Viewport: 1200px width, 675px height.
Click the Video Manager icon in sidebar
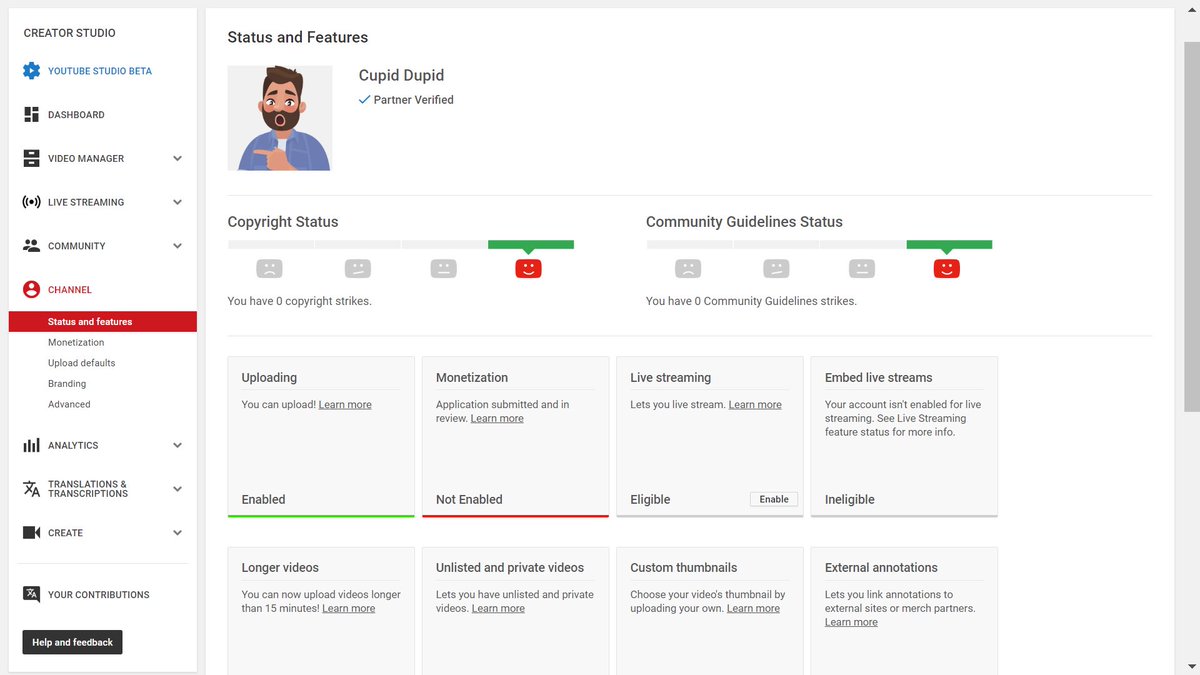coord(31,158)
